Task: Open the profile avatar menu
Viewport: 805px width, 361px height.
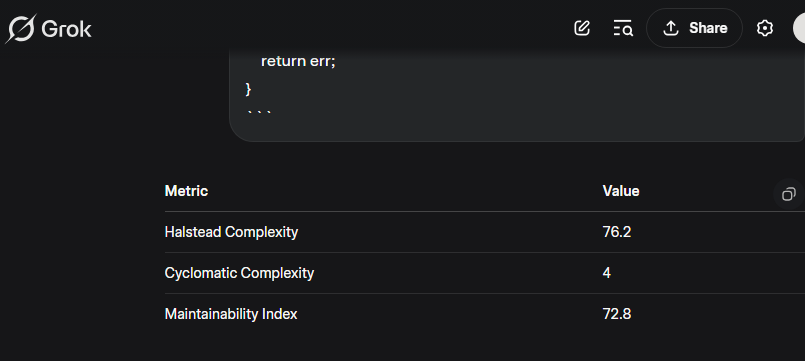Action: [x=799, y=28]
